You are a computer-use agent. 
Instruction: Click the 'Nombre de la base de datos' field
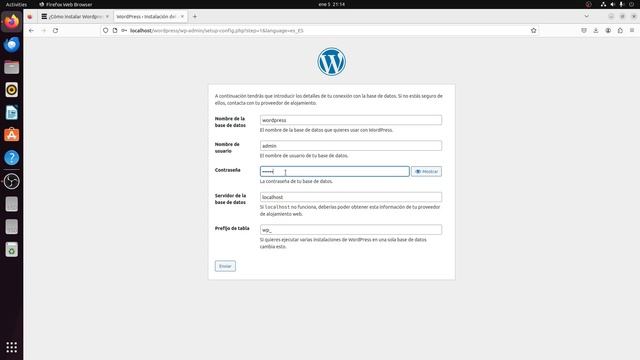coord(351,120)
